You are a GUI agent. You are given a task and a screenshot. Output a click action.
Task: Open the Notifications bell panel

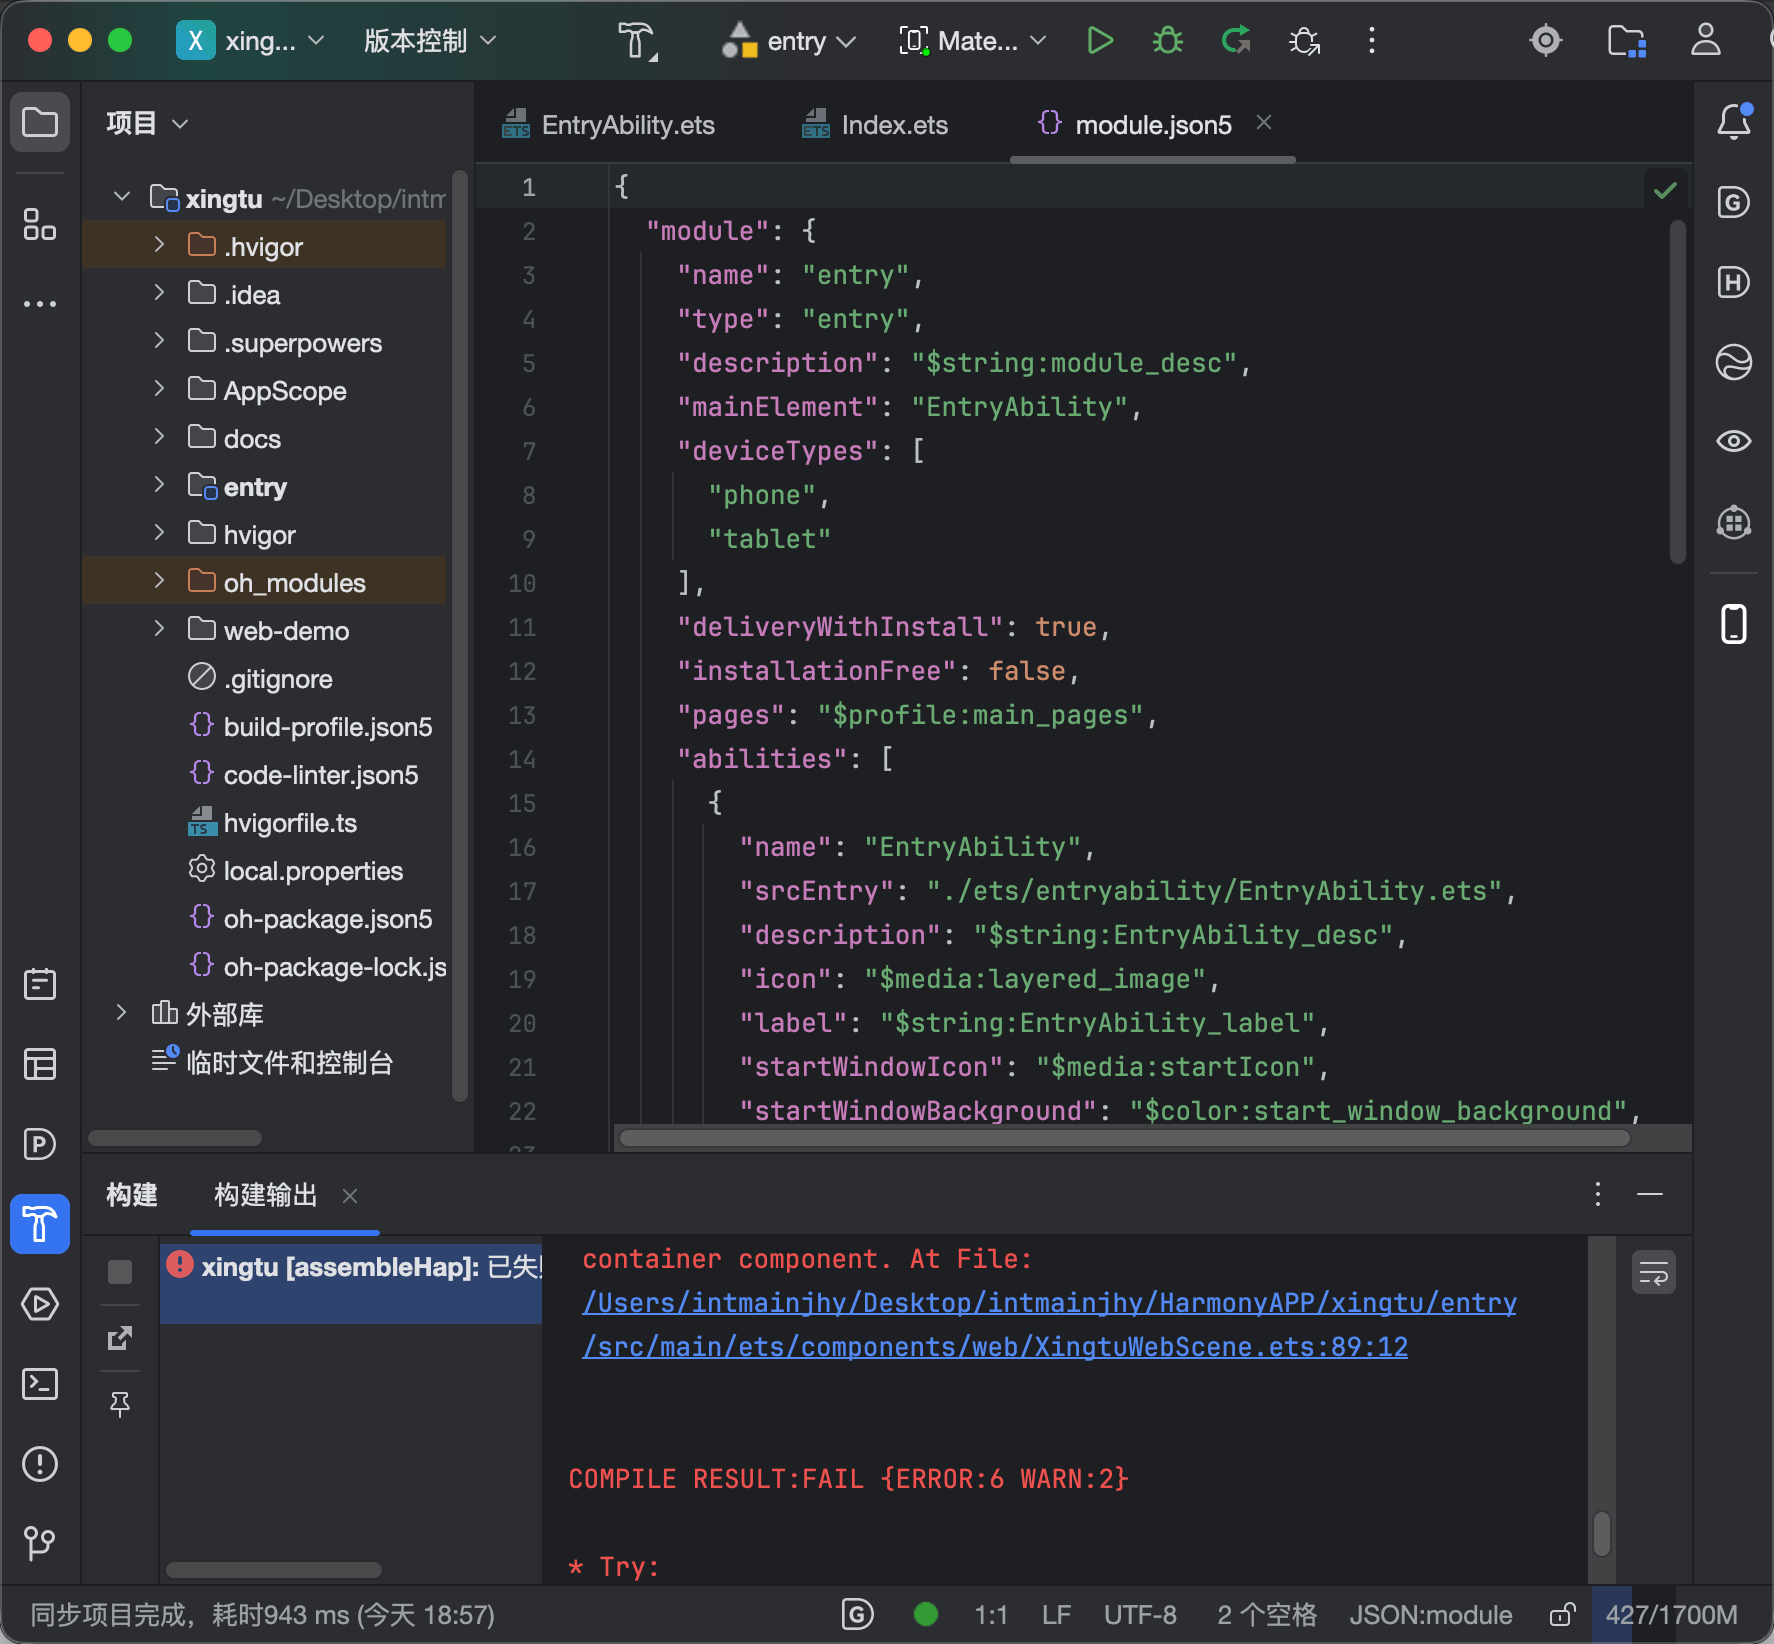(x=1734, y=122)
